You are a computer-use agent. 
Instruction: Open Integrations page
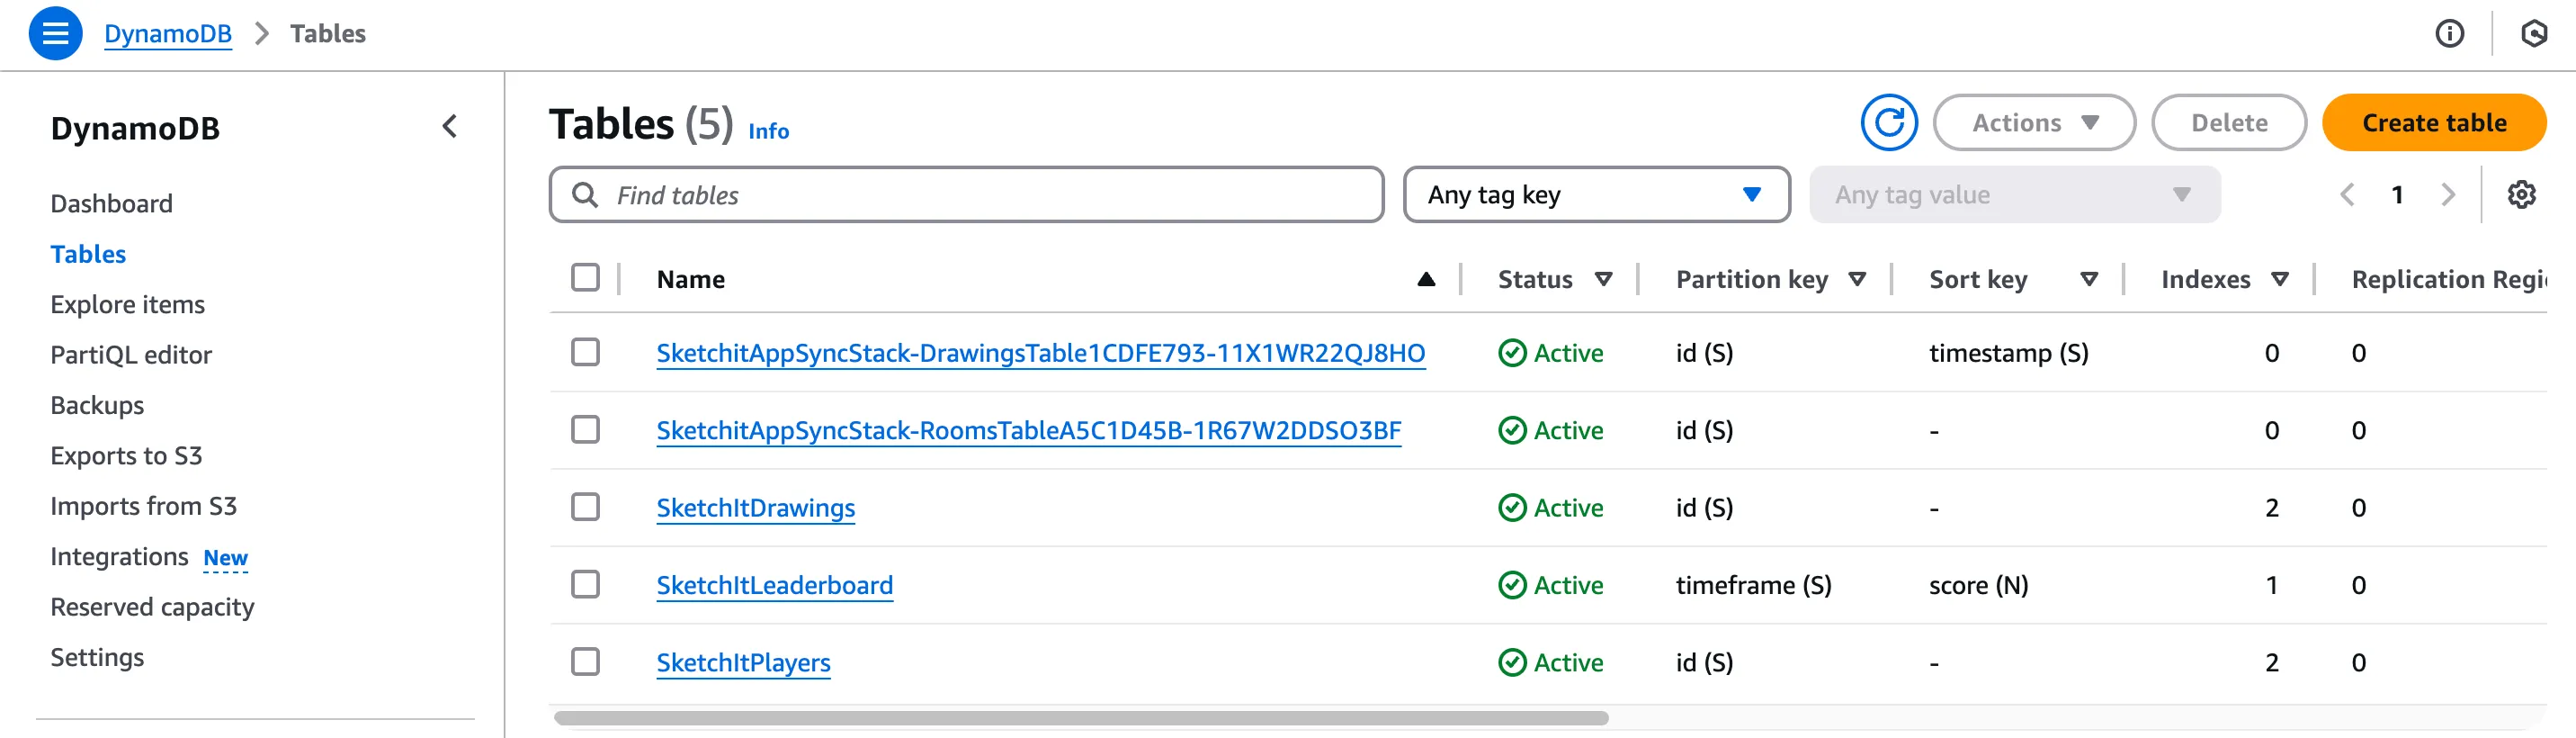[119, 557]
